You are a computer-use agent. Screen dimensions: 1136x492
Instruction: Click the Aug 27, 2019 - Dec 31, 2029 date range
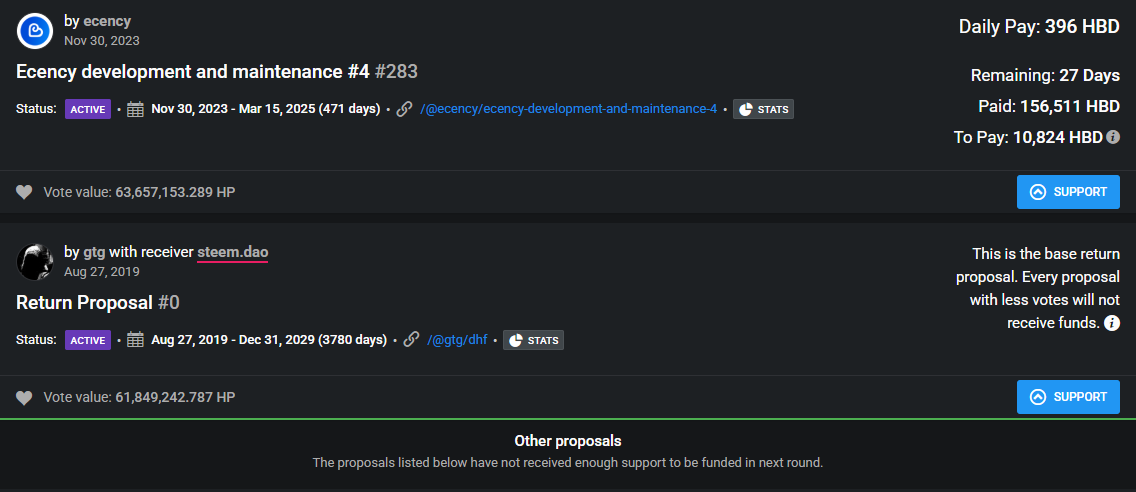(269, 340)
